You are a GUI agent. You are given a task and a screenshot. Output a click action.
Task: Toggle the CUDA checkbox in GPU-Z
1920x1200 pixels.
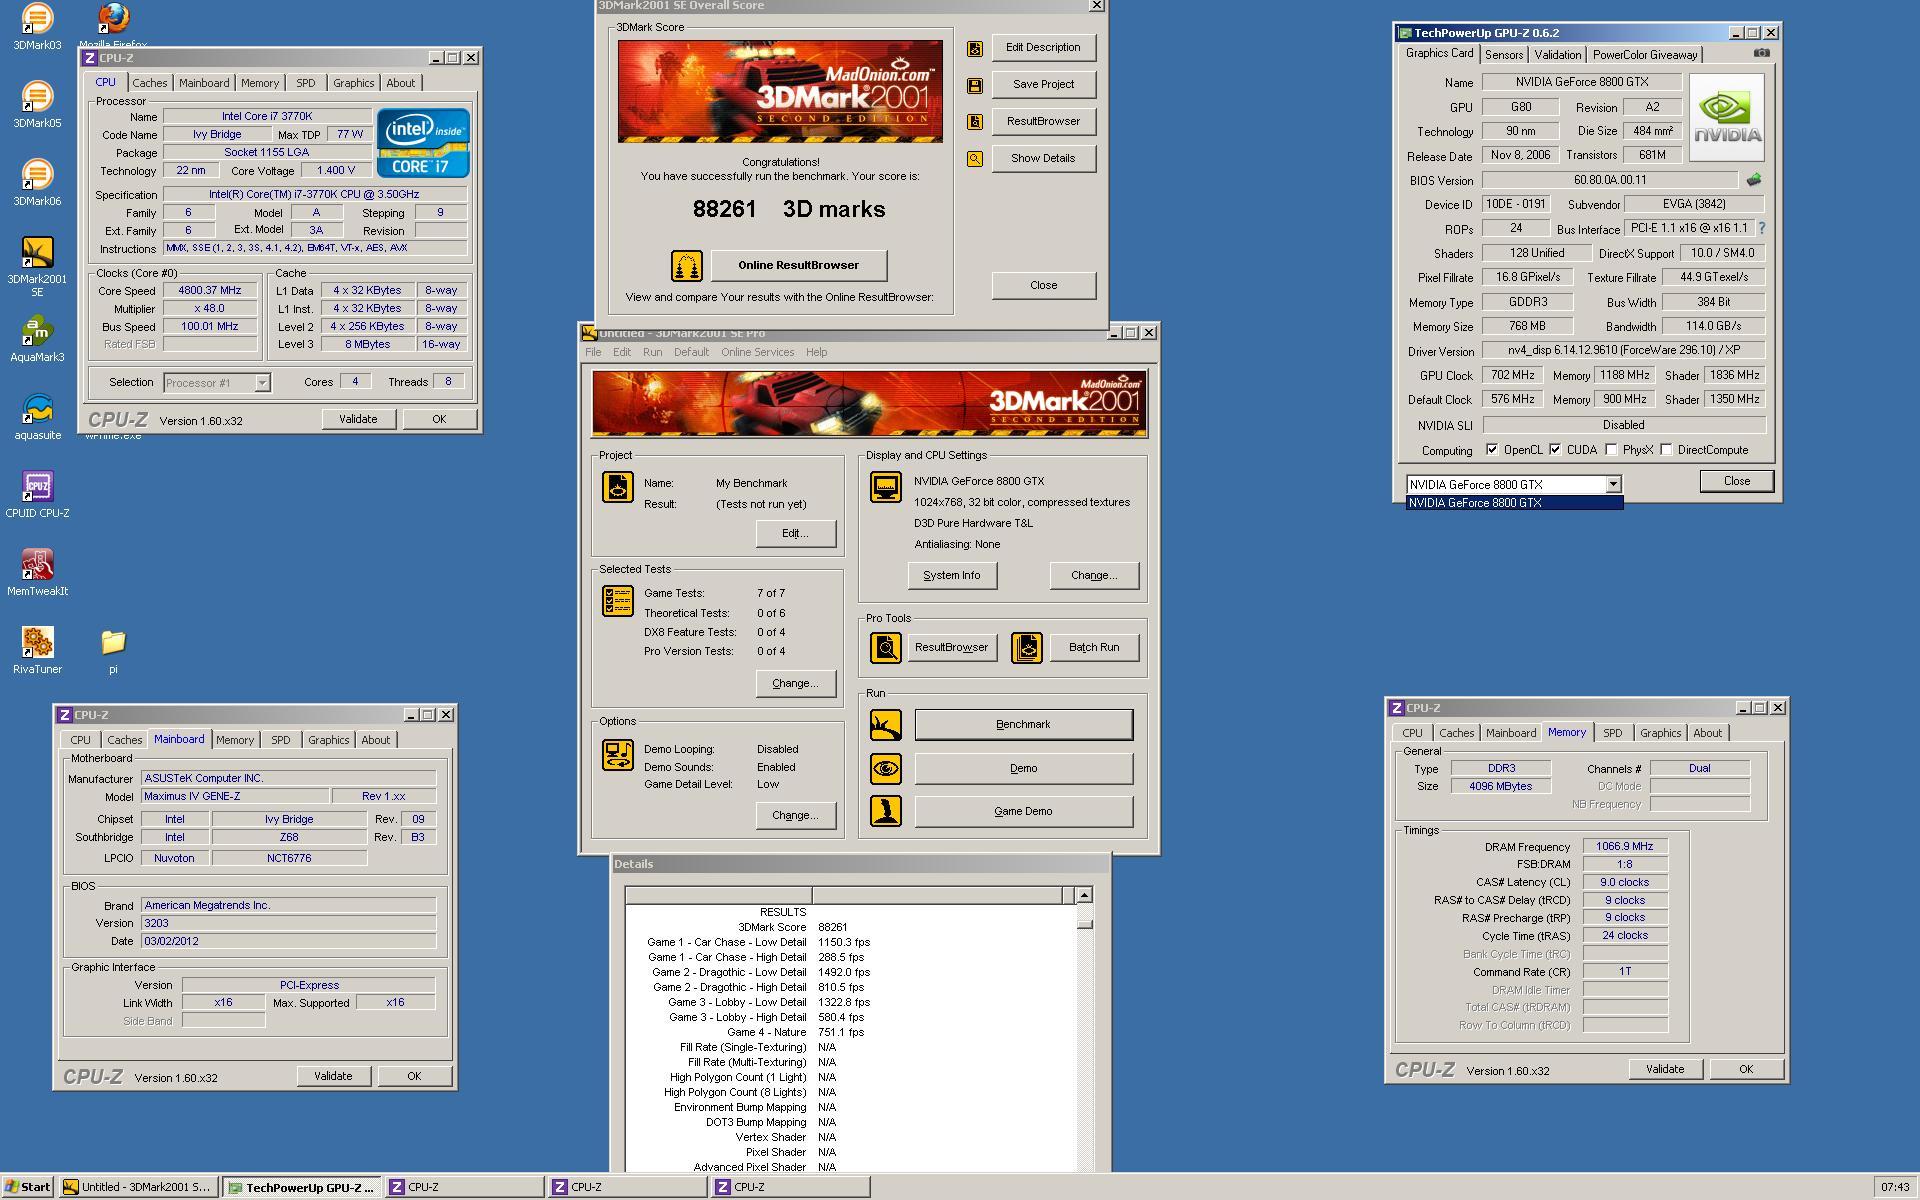[1555, 450]
